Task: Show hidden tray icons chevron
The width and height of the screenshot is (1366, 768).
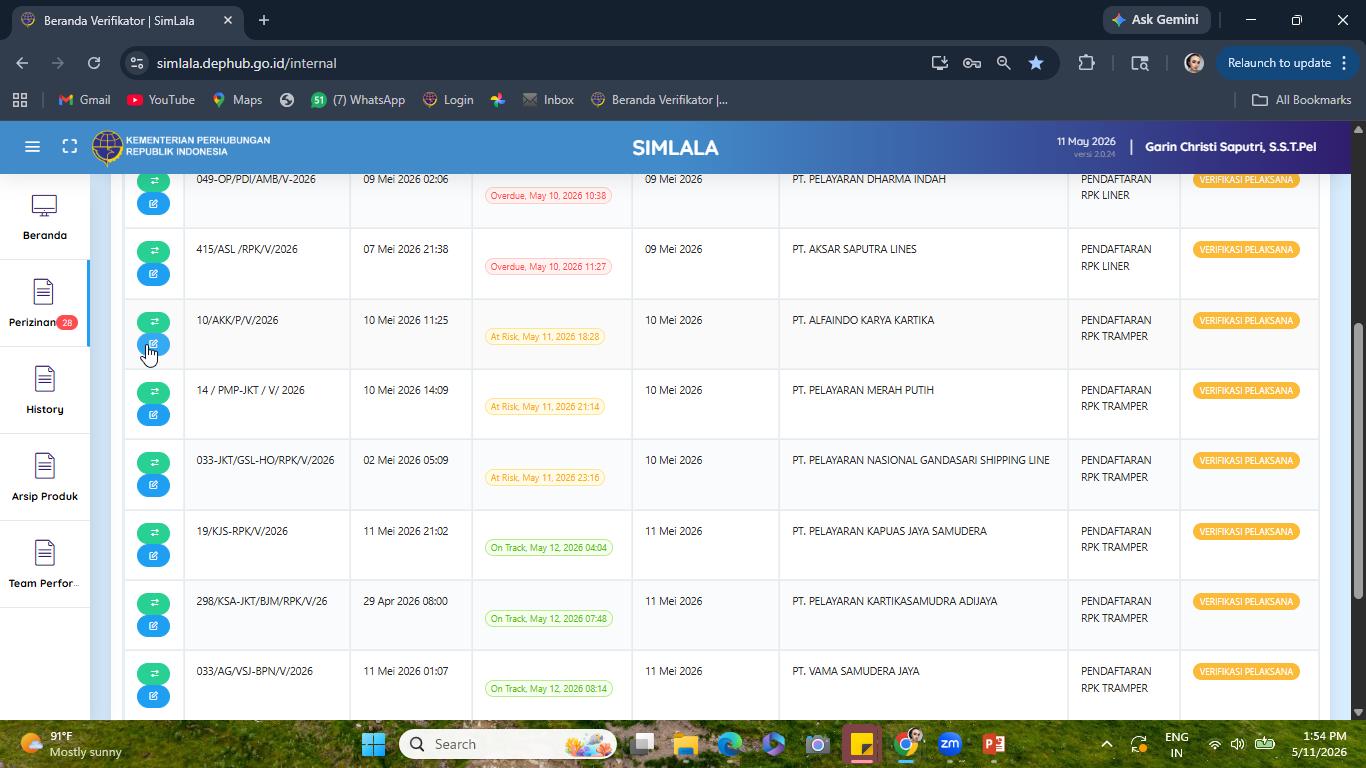Action: (1106, 744)
